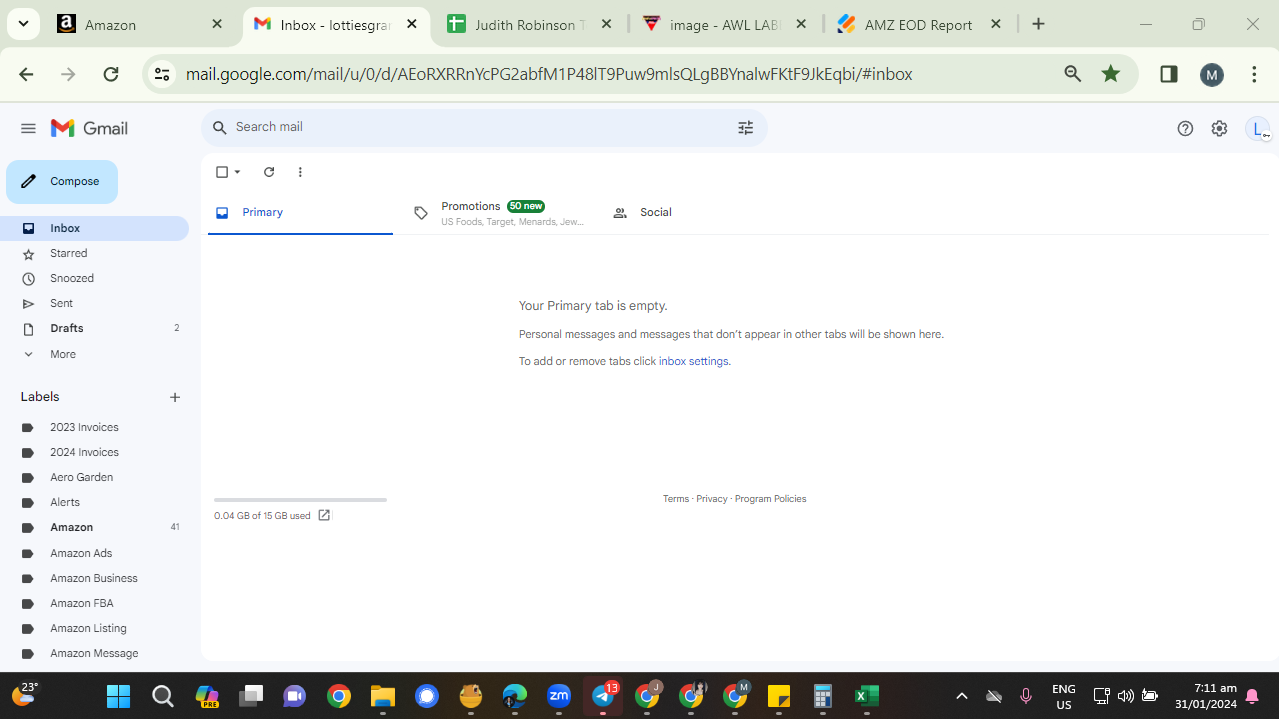The image size is (1279, 719).
Task: View site information icon in address bar
Action: click(x=162, y=73)
